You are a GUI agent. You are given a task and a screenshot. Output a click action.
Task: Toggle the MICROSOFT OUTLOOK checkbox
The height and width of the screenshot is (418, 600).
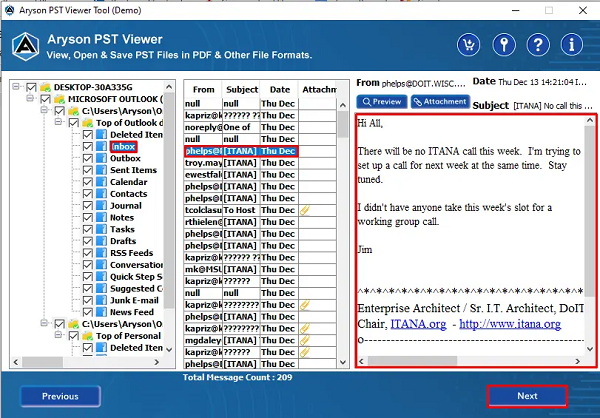click(x=45, y=99)
